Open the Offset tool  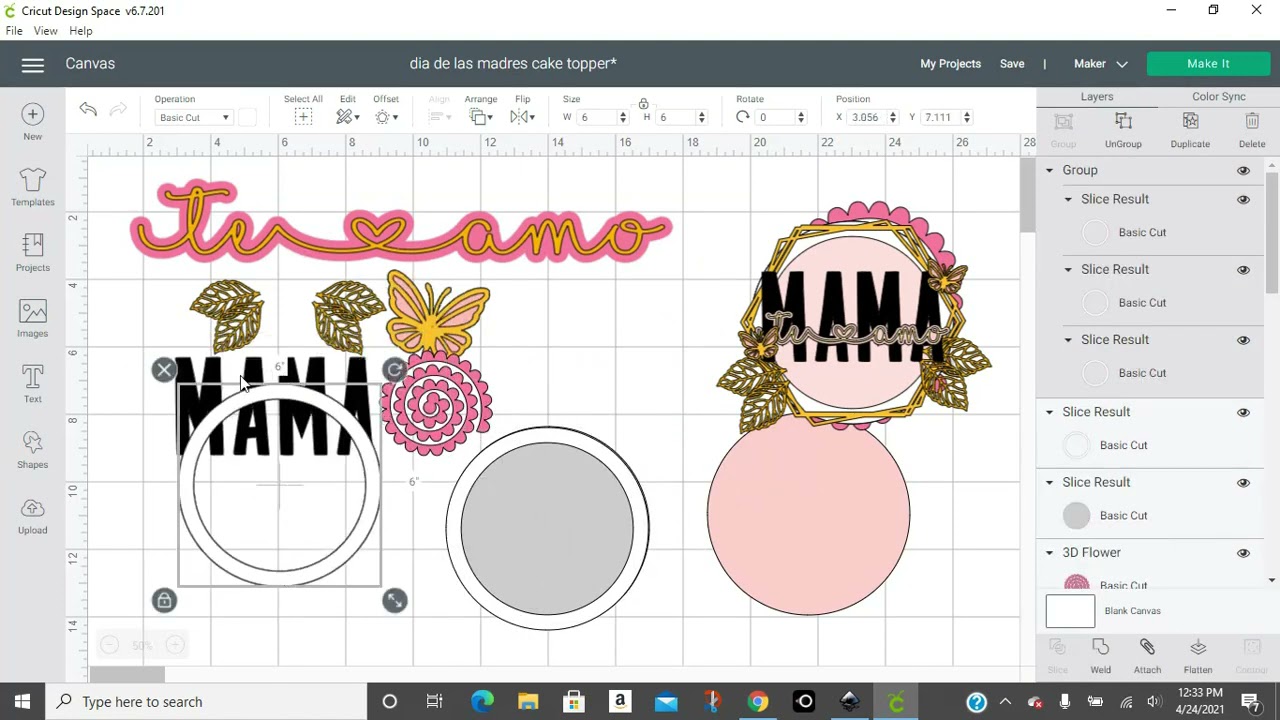pos(386,117)
